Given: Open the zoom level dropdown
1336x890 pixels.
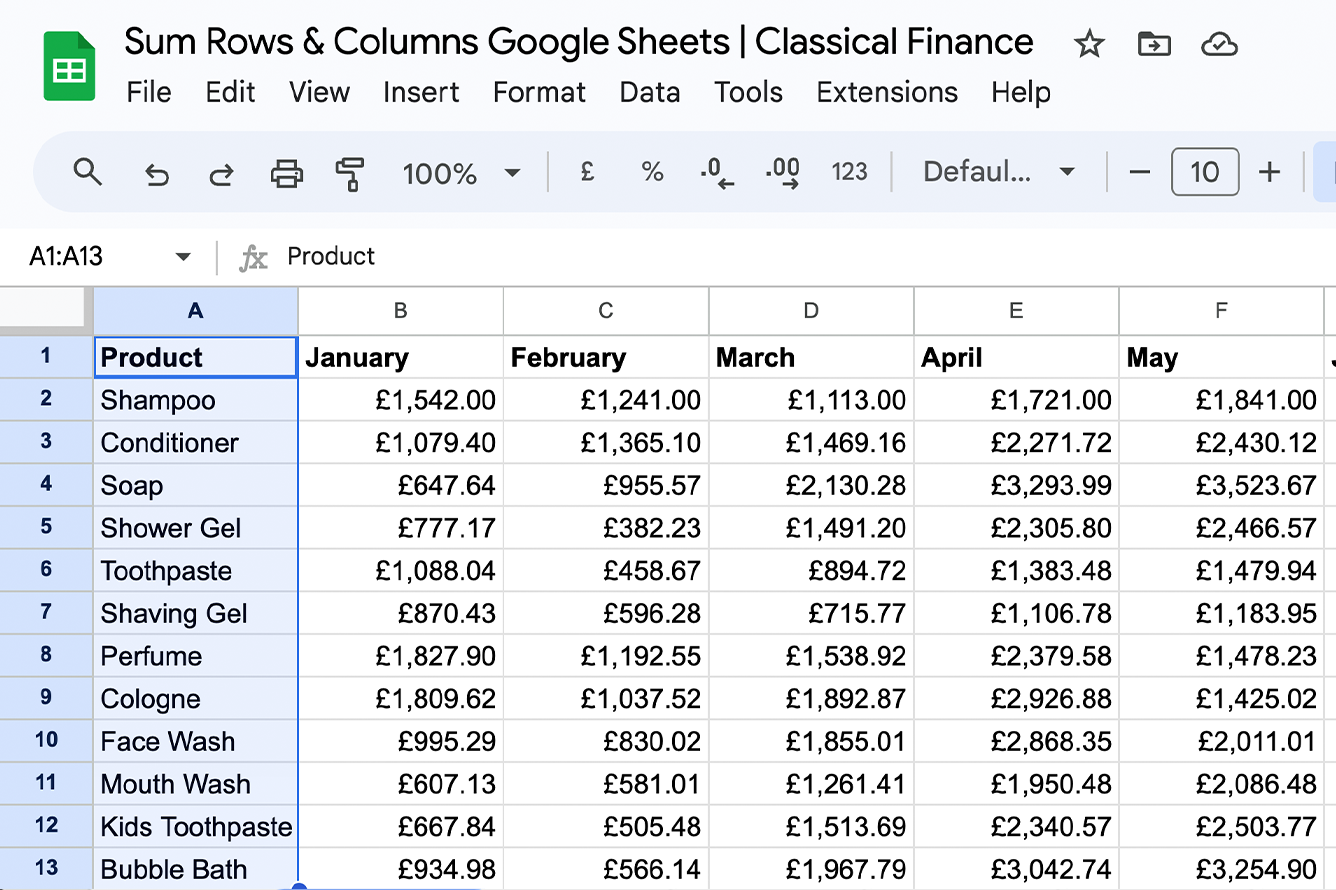Looking at the screenshot, I should coord(463,172).
